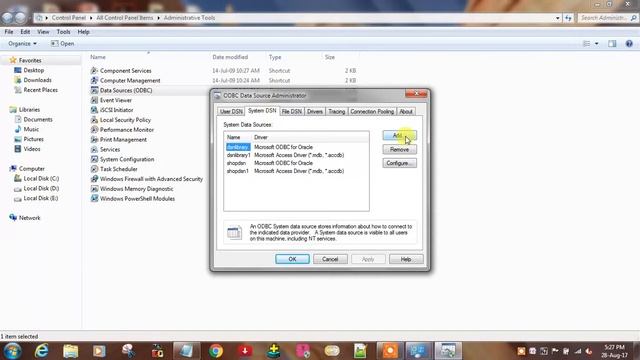Toggle the preview pane icon
The width and height of the screenshot is (640, 360).
(612, 43)
